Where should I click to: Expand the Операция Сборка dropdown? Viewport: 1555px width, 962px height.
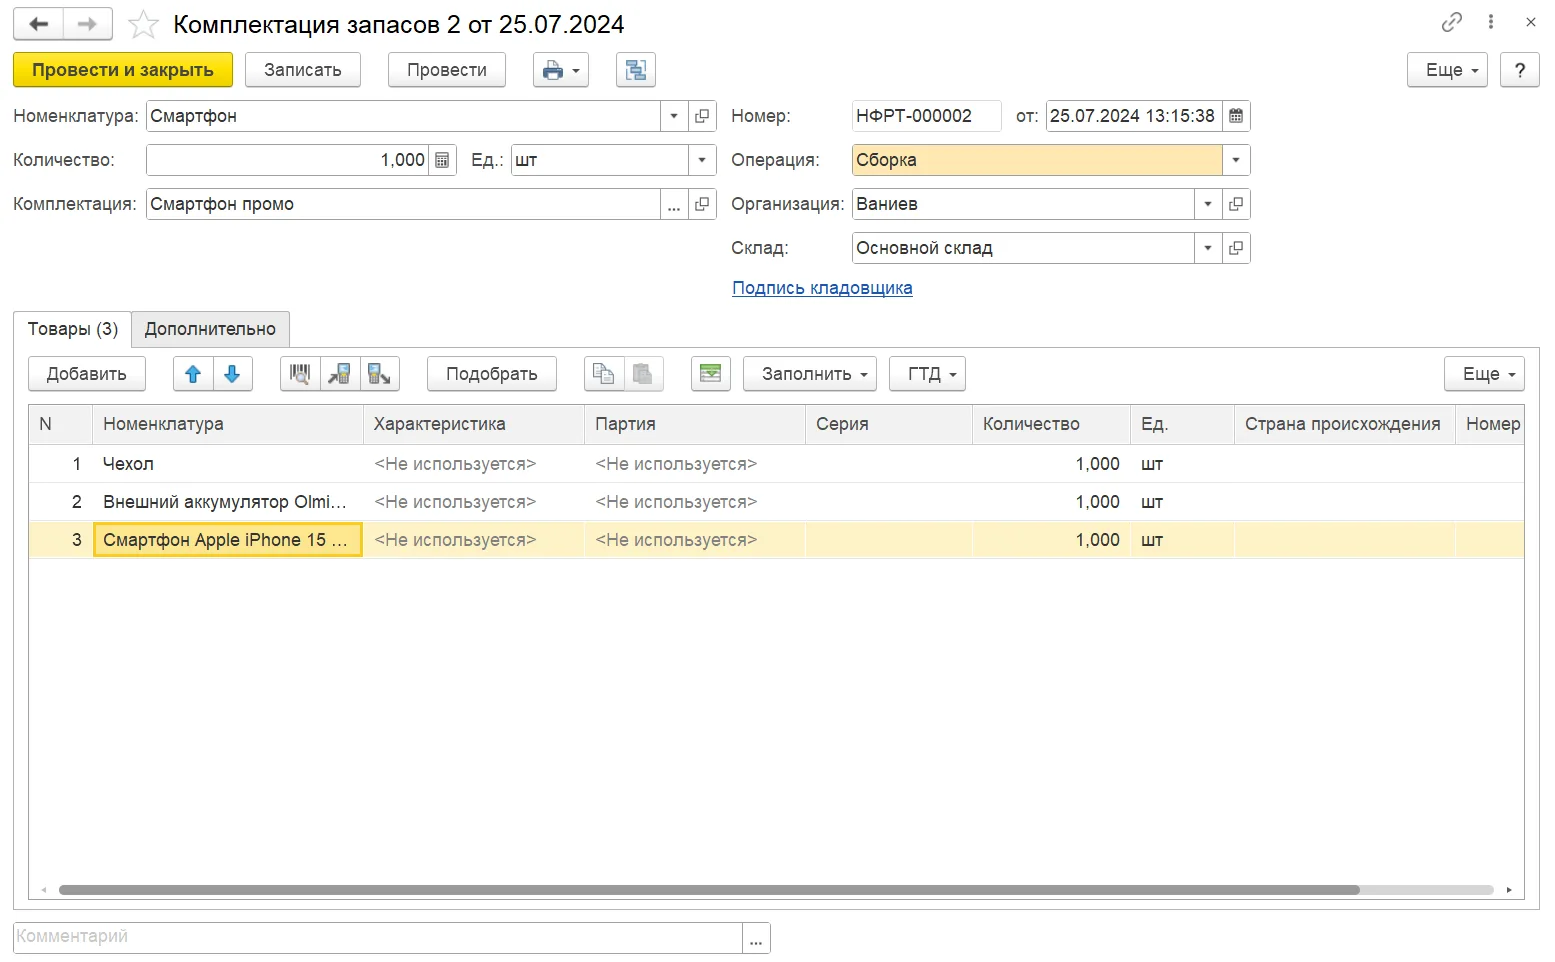1236,160
